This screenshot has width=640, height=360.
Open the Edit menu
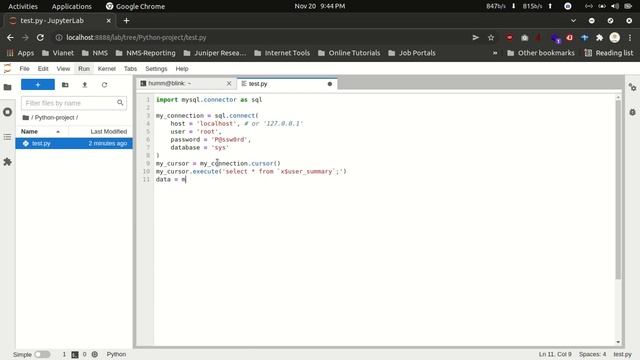click(x=43, y=69)
